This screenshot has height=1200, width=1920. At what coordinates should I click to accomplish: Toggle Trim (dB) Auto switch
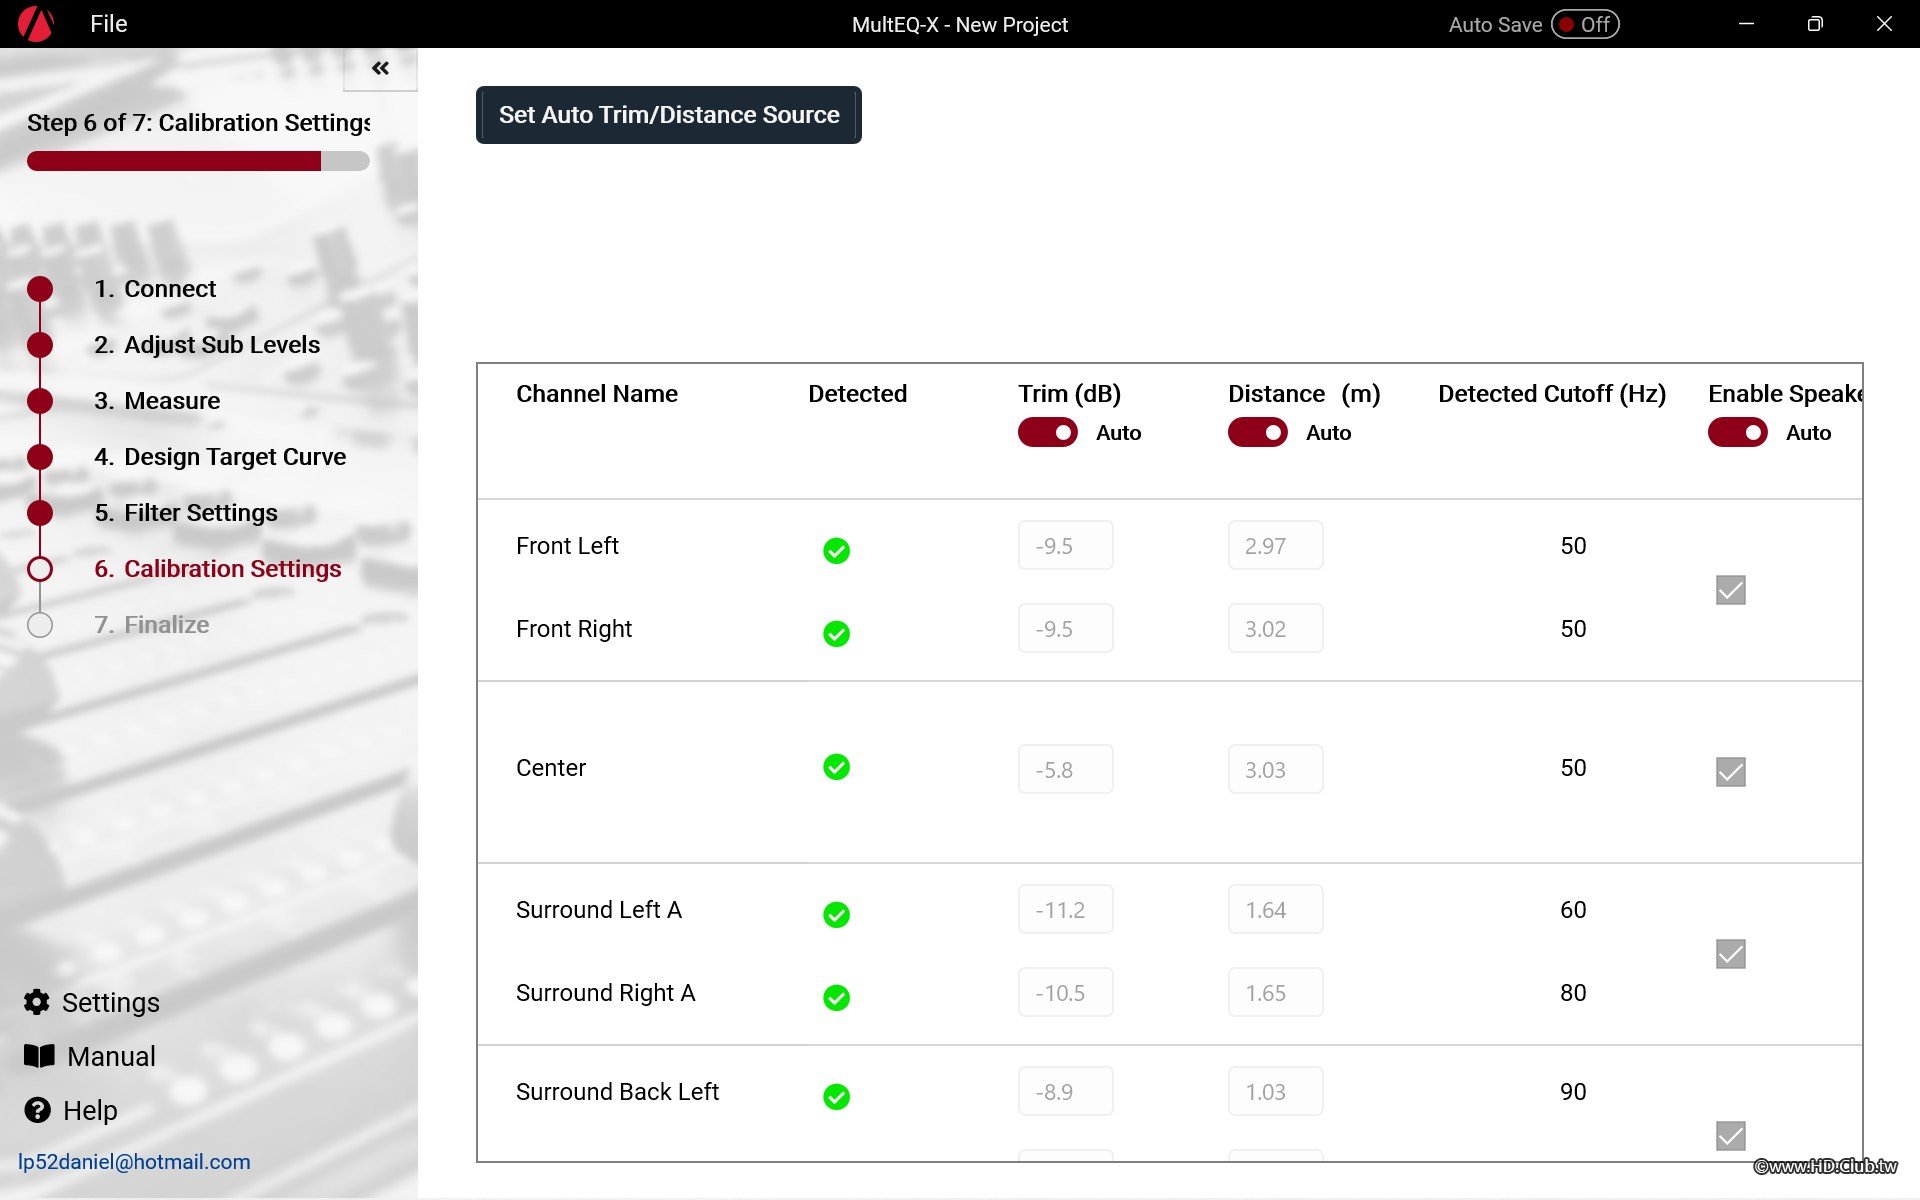(1047, 432)
